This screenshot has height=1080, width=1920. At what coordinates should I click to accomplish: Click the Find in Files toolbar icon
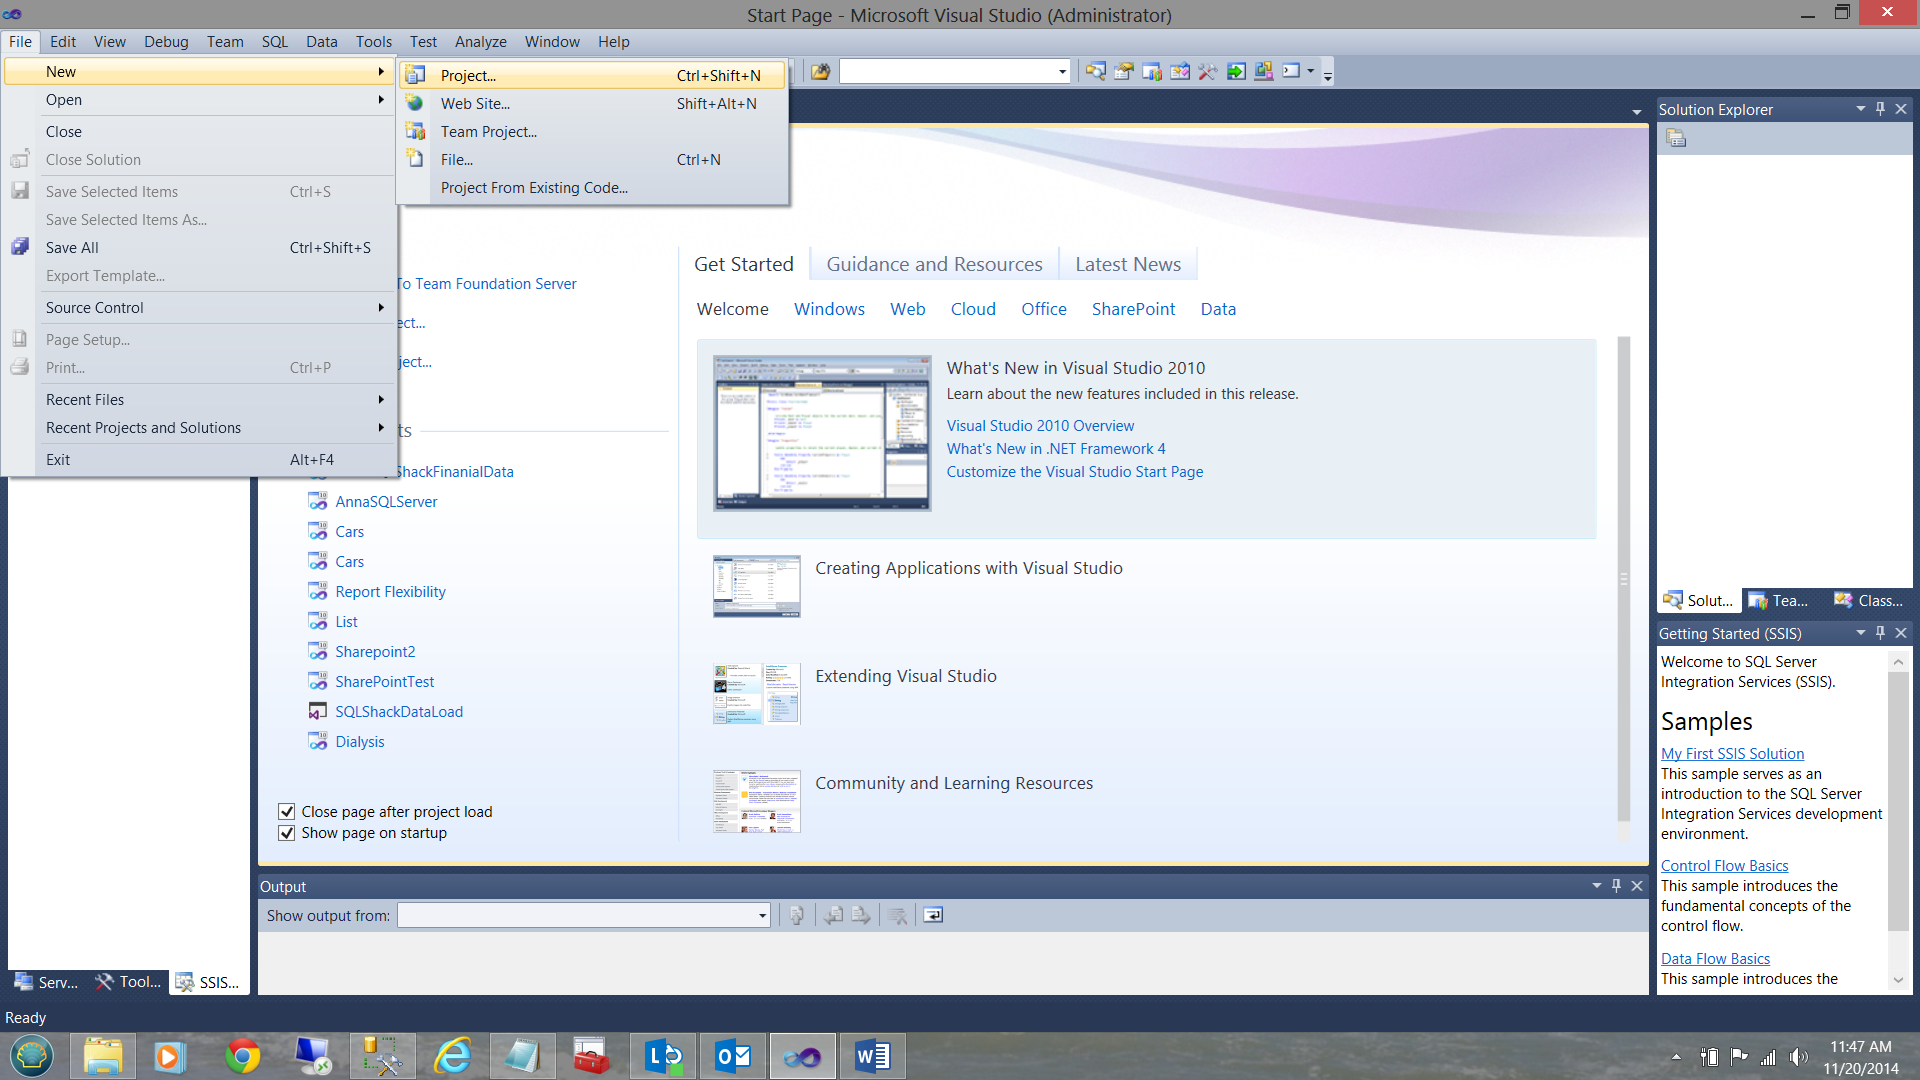tap(820, 72)
